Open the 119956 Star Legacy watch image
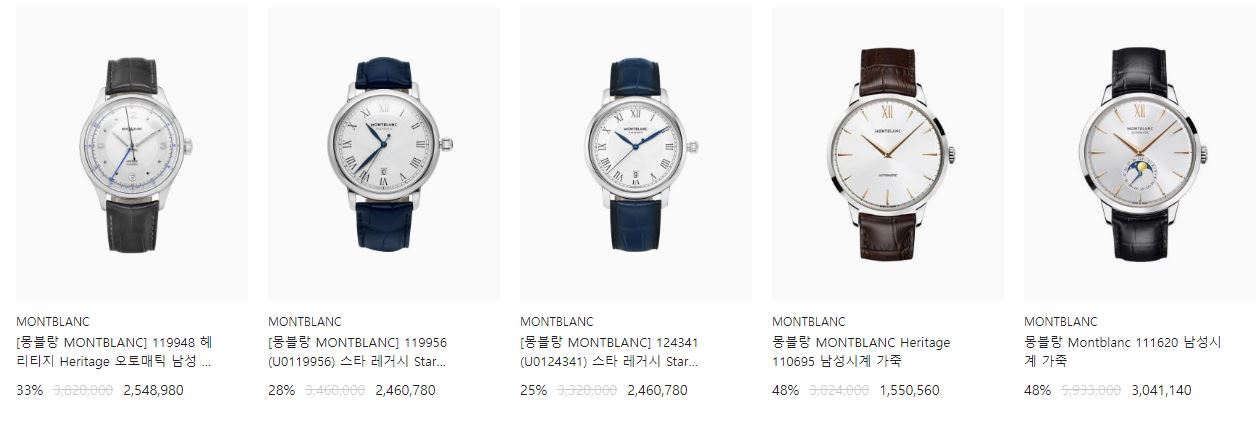The width and height of the screenshot is (1257, 433). pyautogui.click(x=384, y=154)
